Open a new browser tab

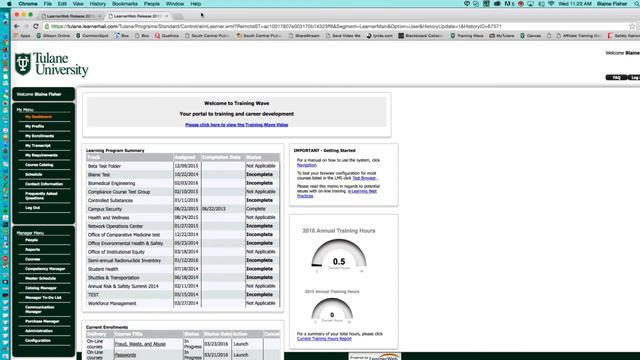coord(178,16)
